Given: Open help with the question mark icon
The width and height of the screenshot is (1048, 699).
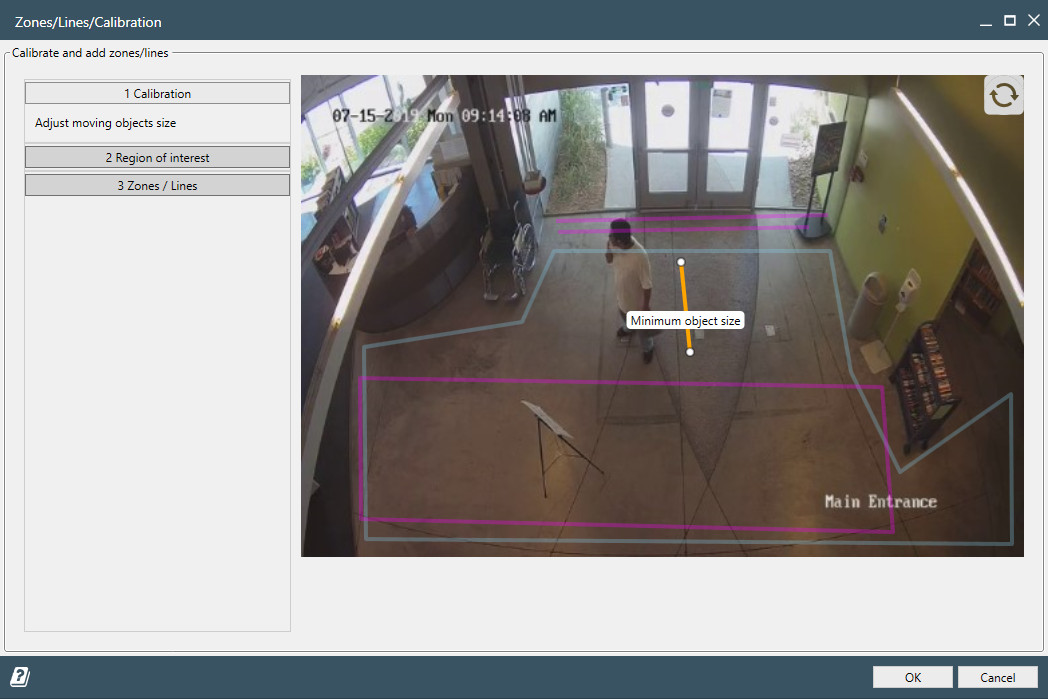Looking at the screenshot, I should pos(20,677).
